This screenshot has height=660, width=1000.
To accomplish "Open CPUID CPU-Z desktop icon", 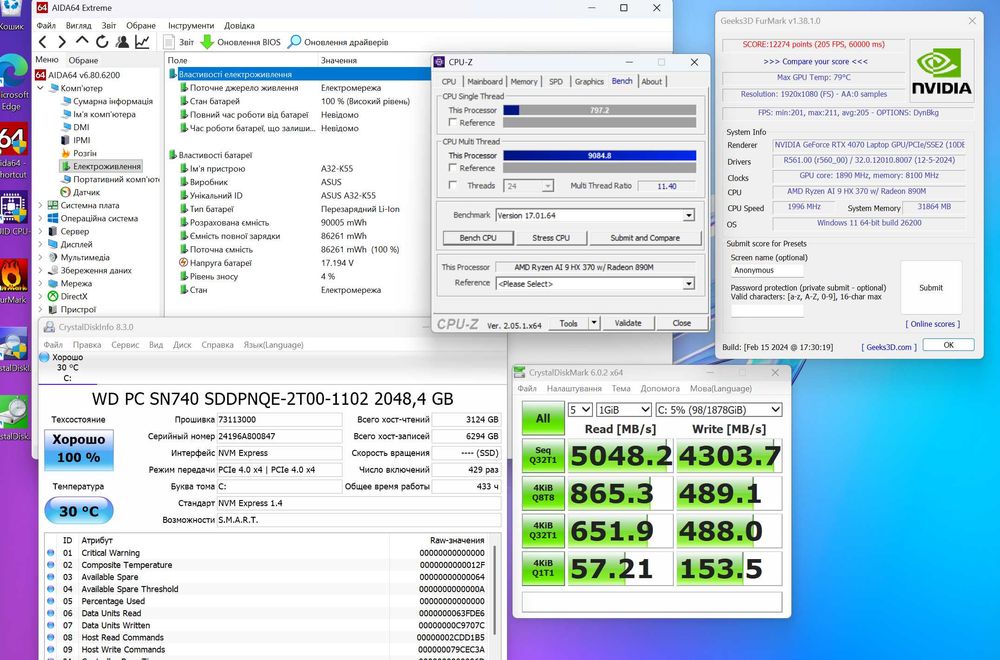I will pyautogui.click(x=13, y=208).
